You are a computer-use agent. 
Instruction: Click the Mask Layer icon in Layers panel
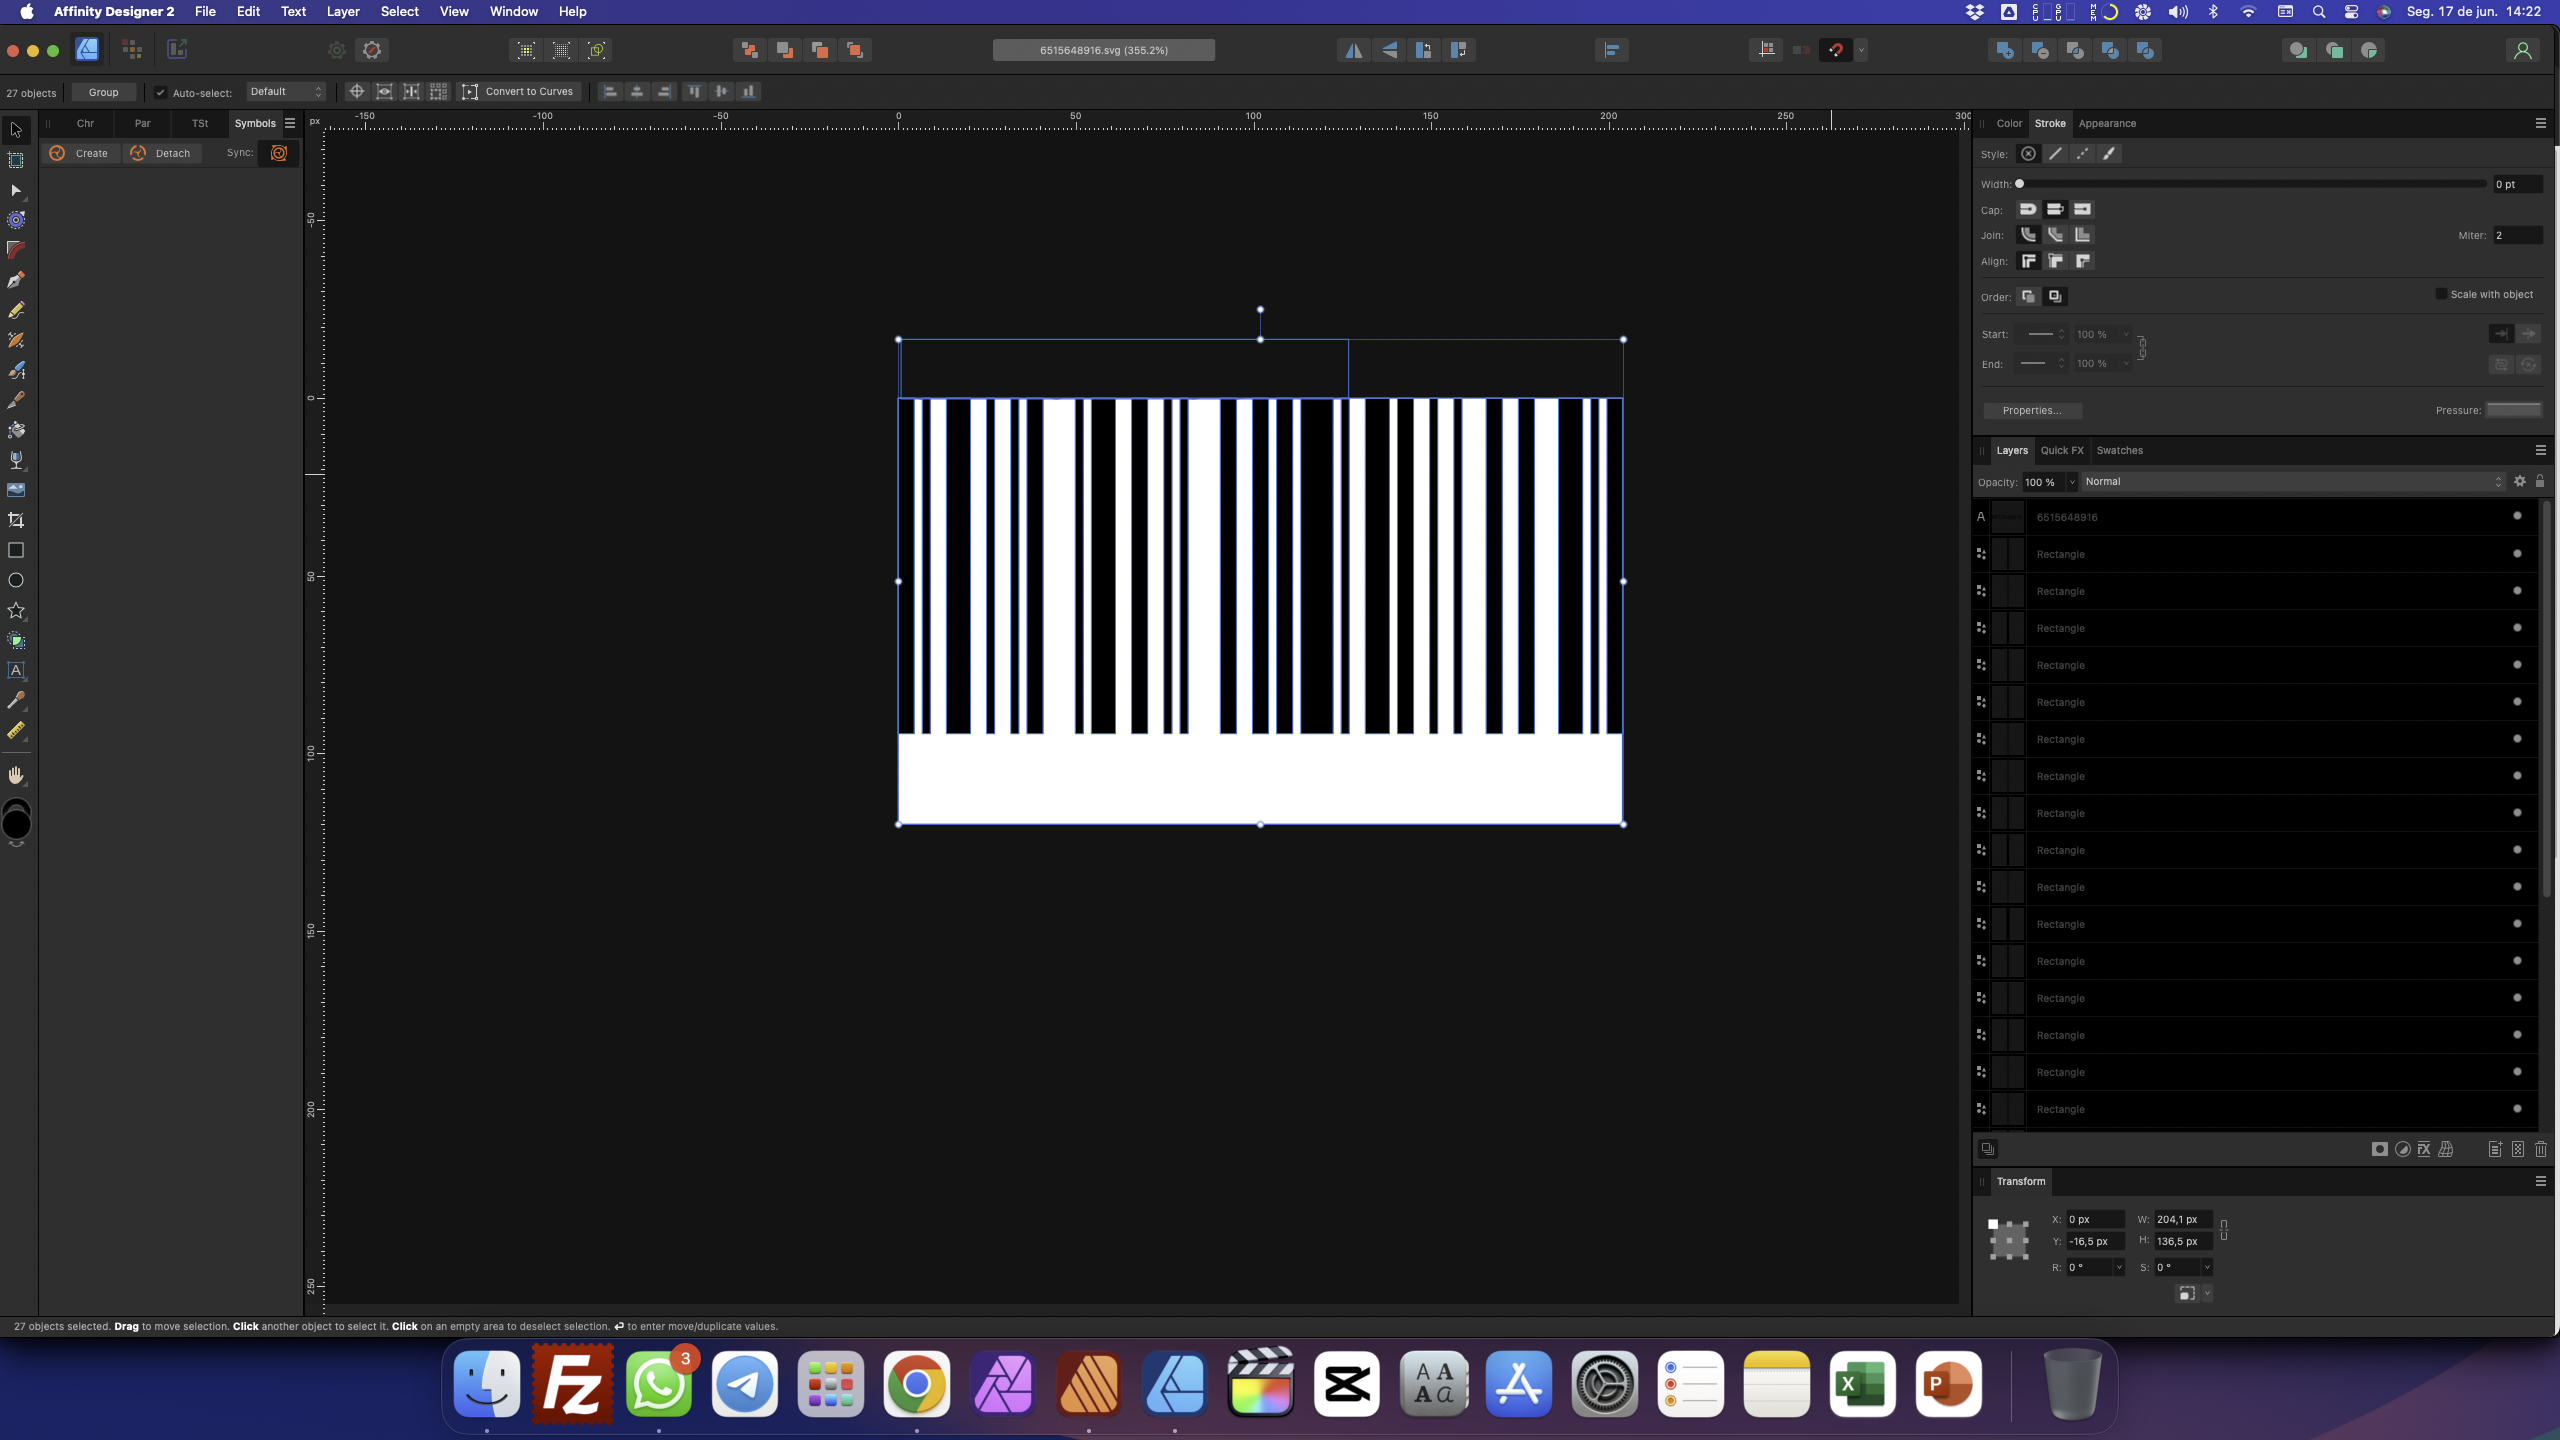2380,1149
